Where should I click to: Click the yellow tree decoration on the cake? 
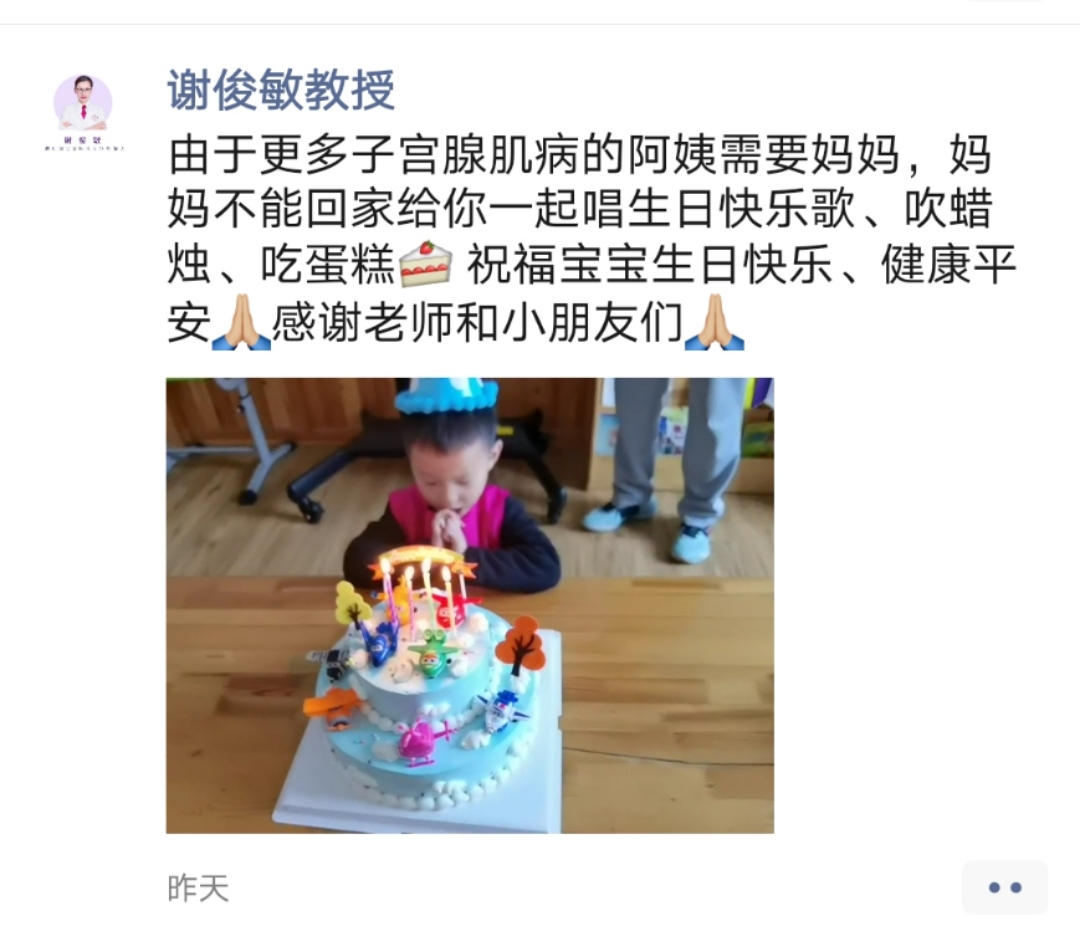[353, 604]
